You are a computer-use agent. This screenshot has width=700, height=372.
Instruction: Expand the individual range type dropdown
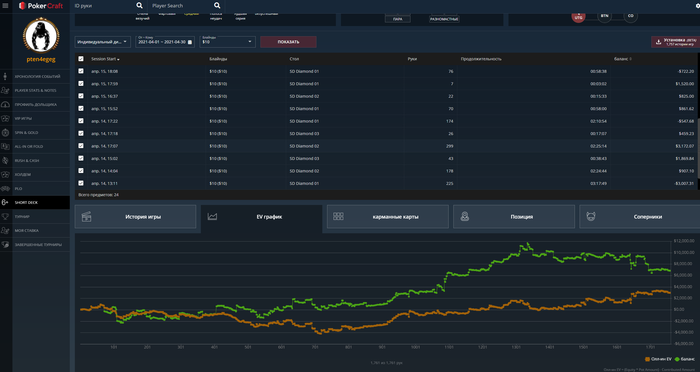coord(103,42)
